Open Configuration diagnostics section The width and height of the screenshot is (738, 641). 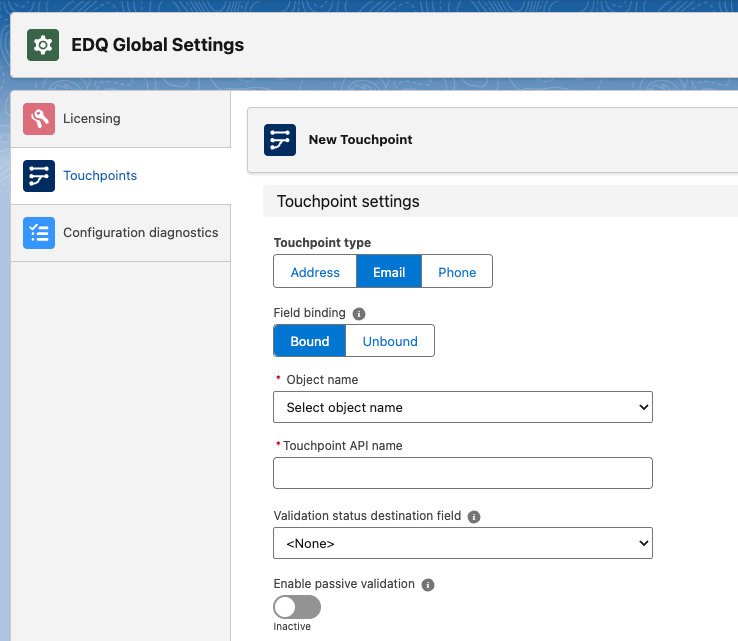pos(121,233)
